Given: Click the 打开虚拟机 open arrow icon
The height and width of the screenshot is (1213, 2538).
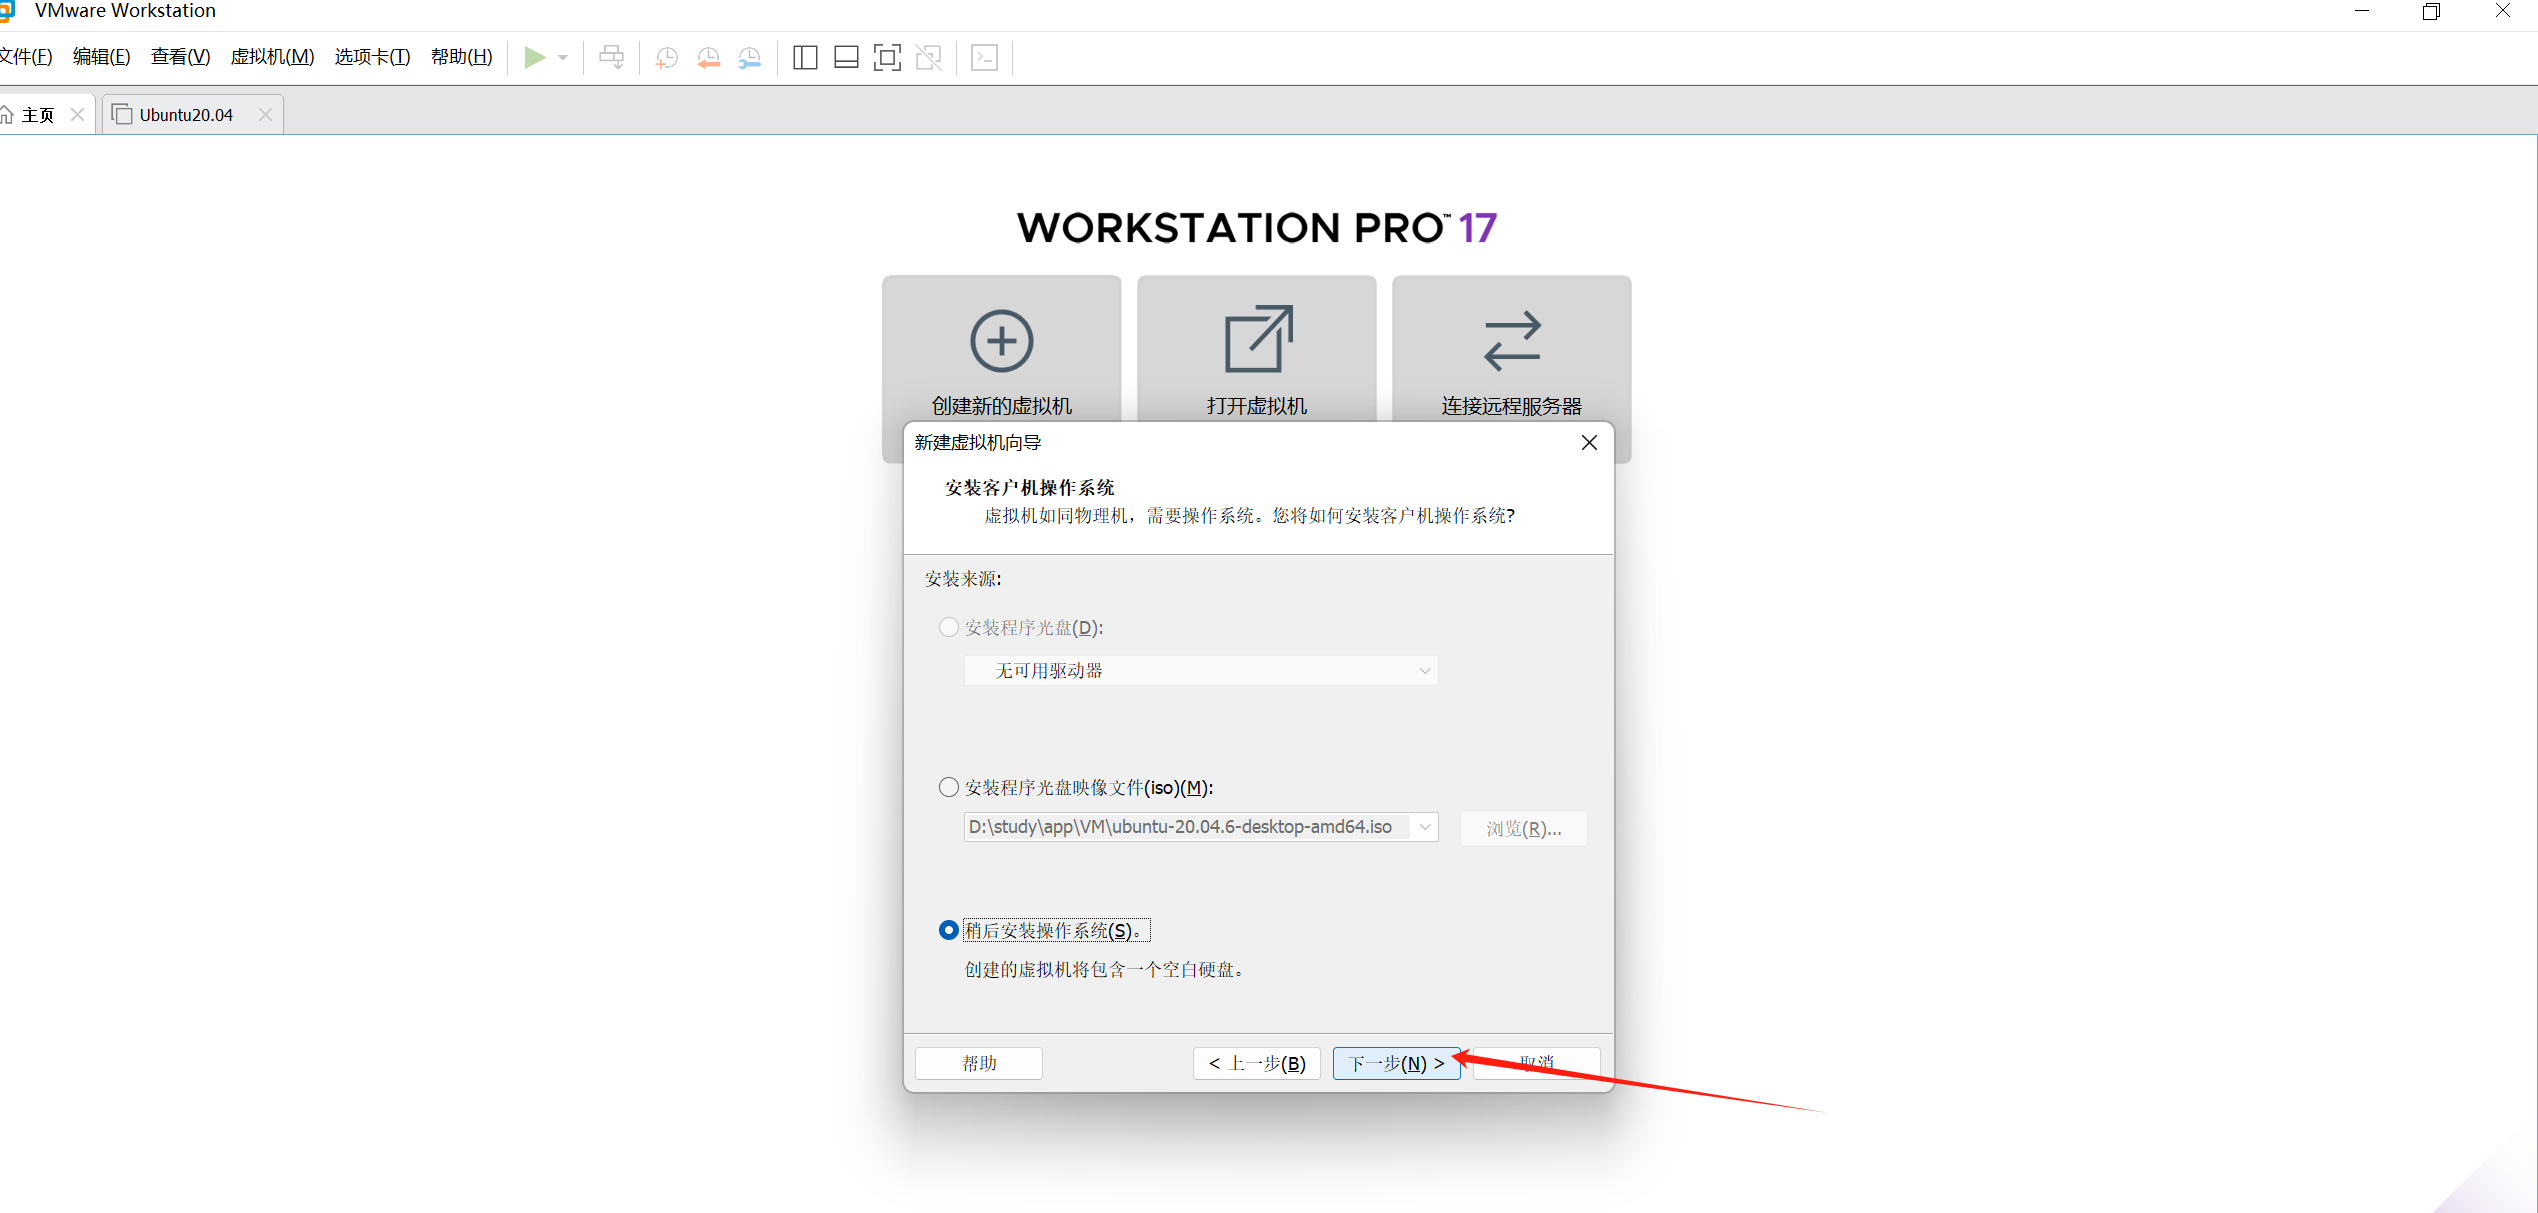Looking at the screenshot, I should pos(1258,339).
